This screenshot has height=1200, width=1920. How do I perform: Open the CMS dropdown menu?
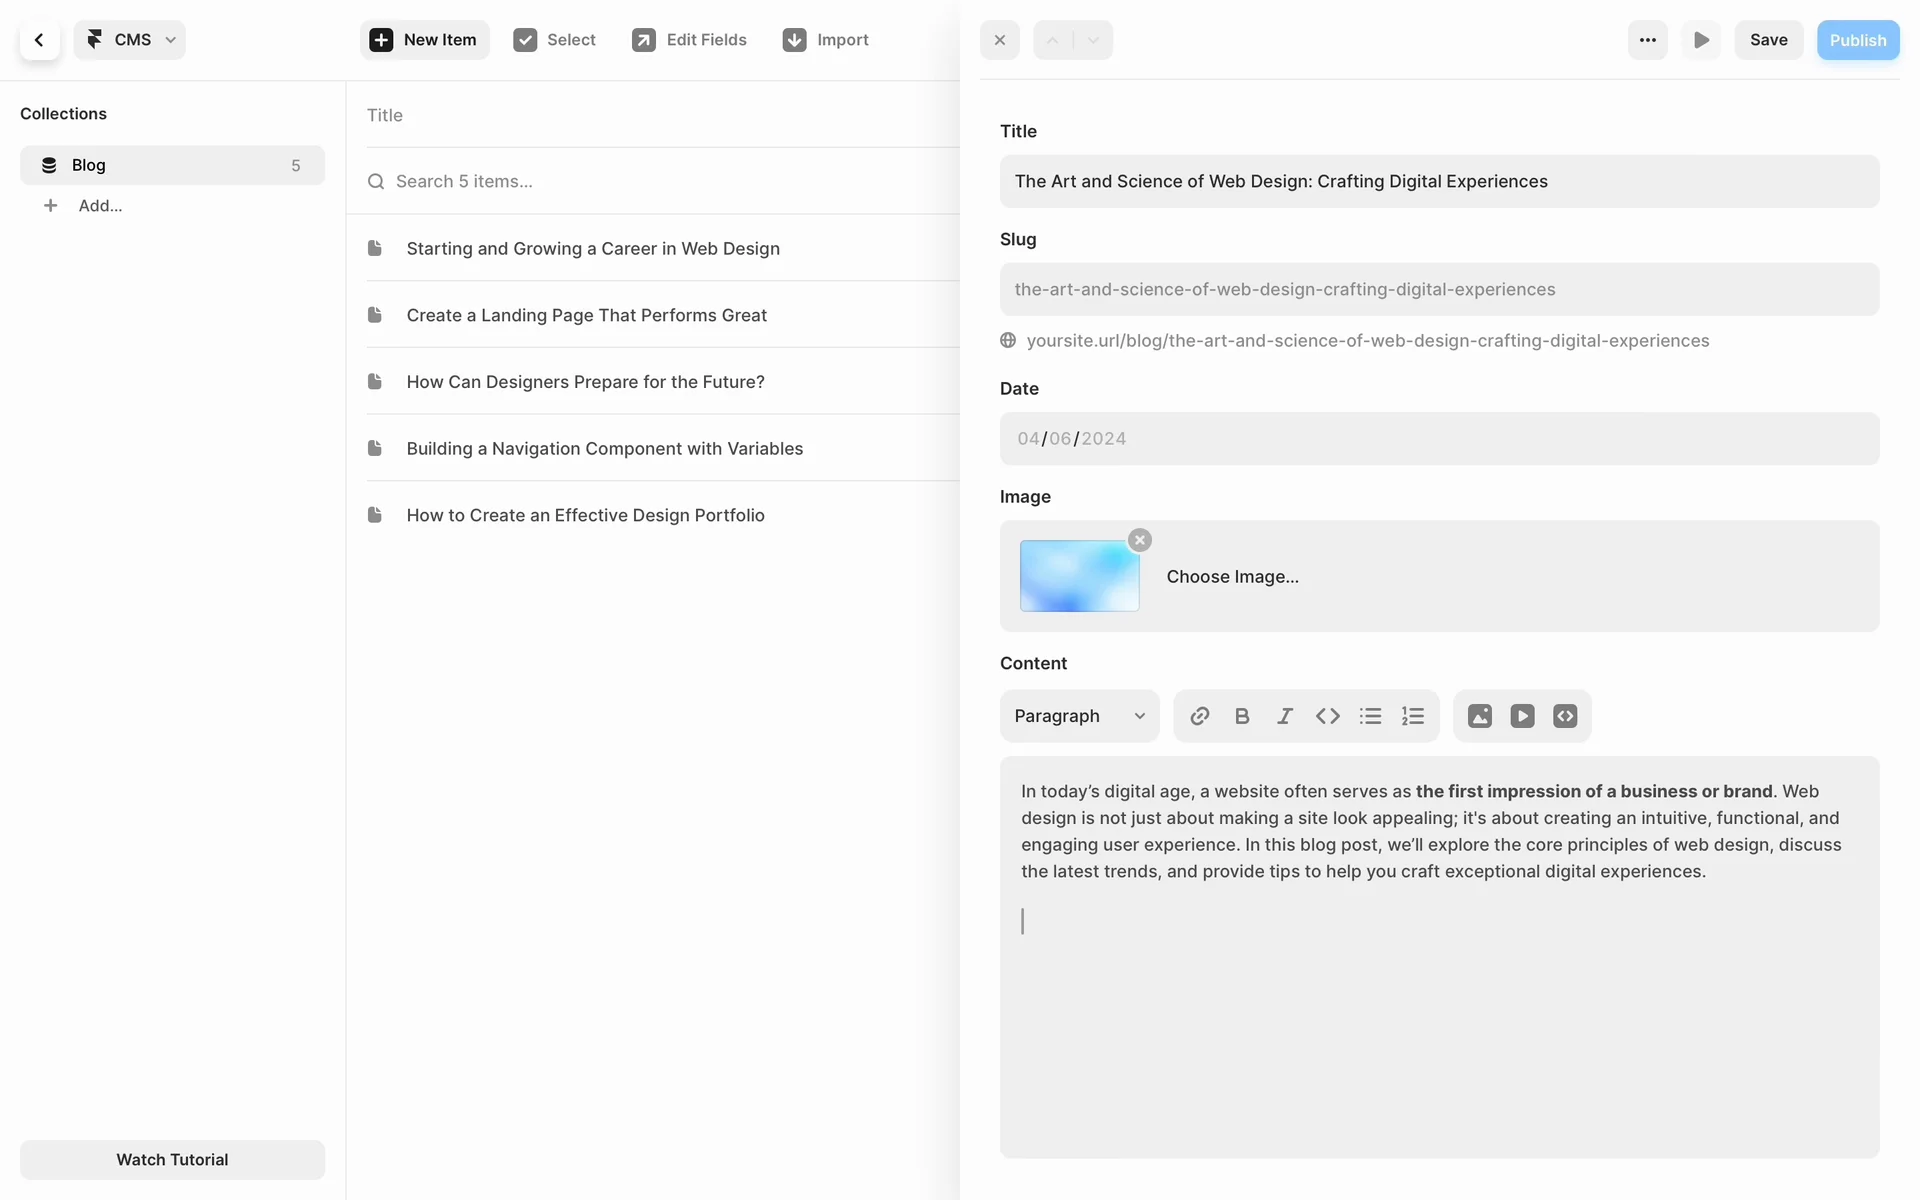point(130,40)
